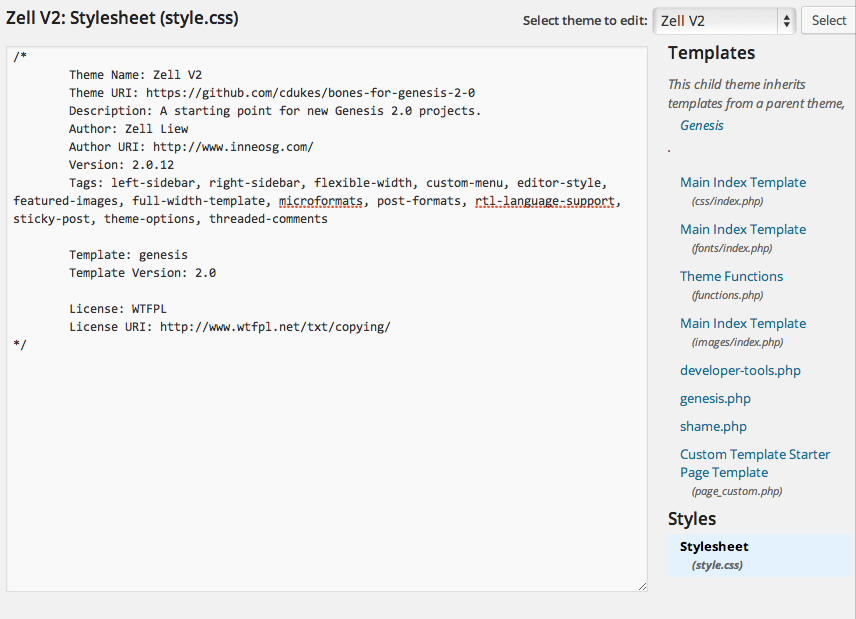Open the fonts Main Index Template
The width and height of the screenshot is (856, 619).
coord(743,229)
